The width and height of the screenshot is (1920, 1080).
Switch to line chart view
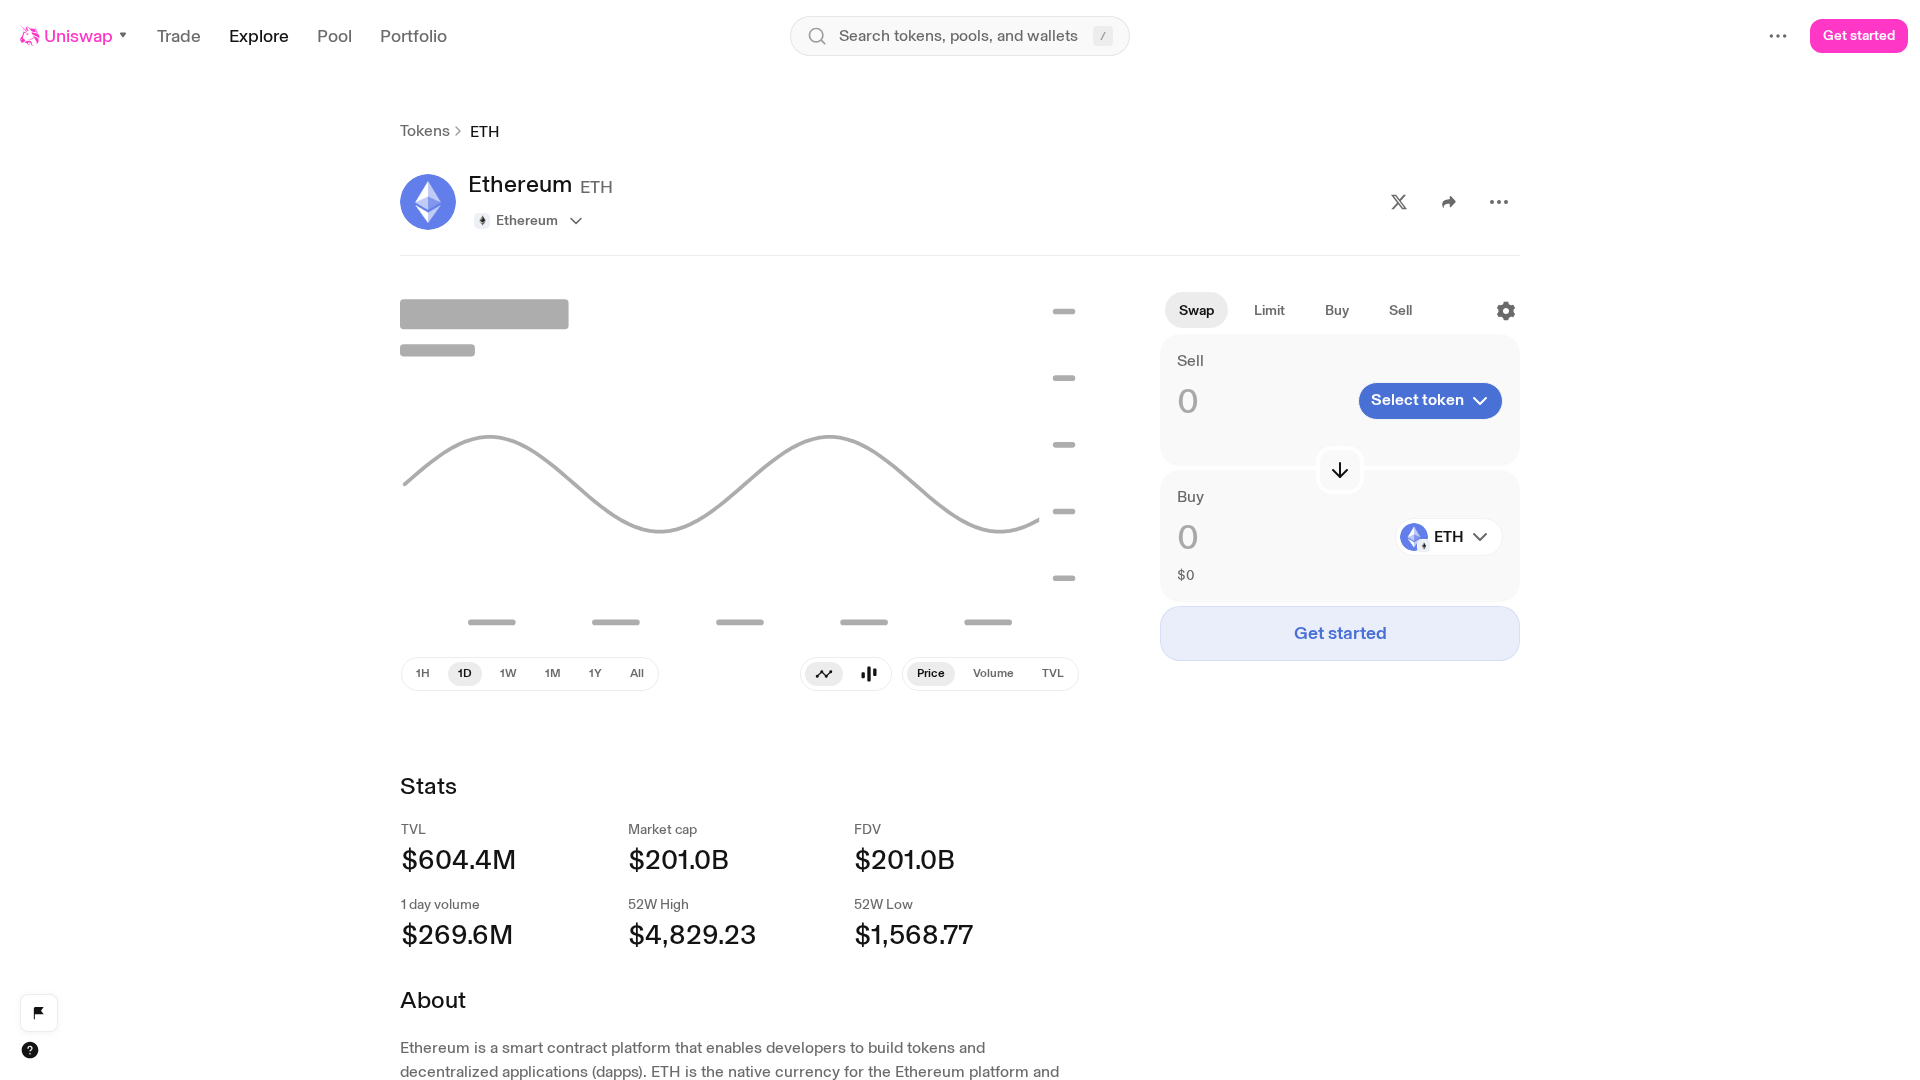point(824,674)
